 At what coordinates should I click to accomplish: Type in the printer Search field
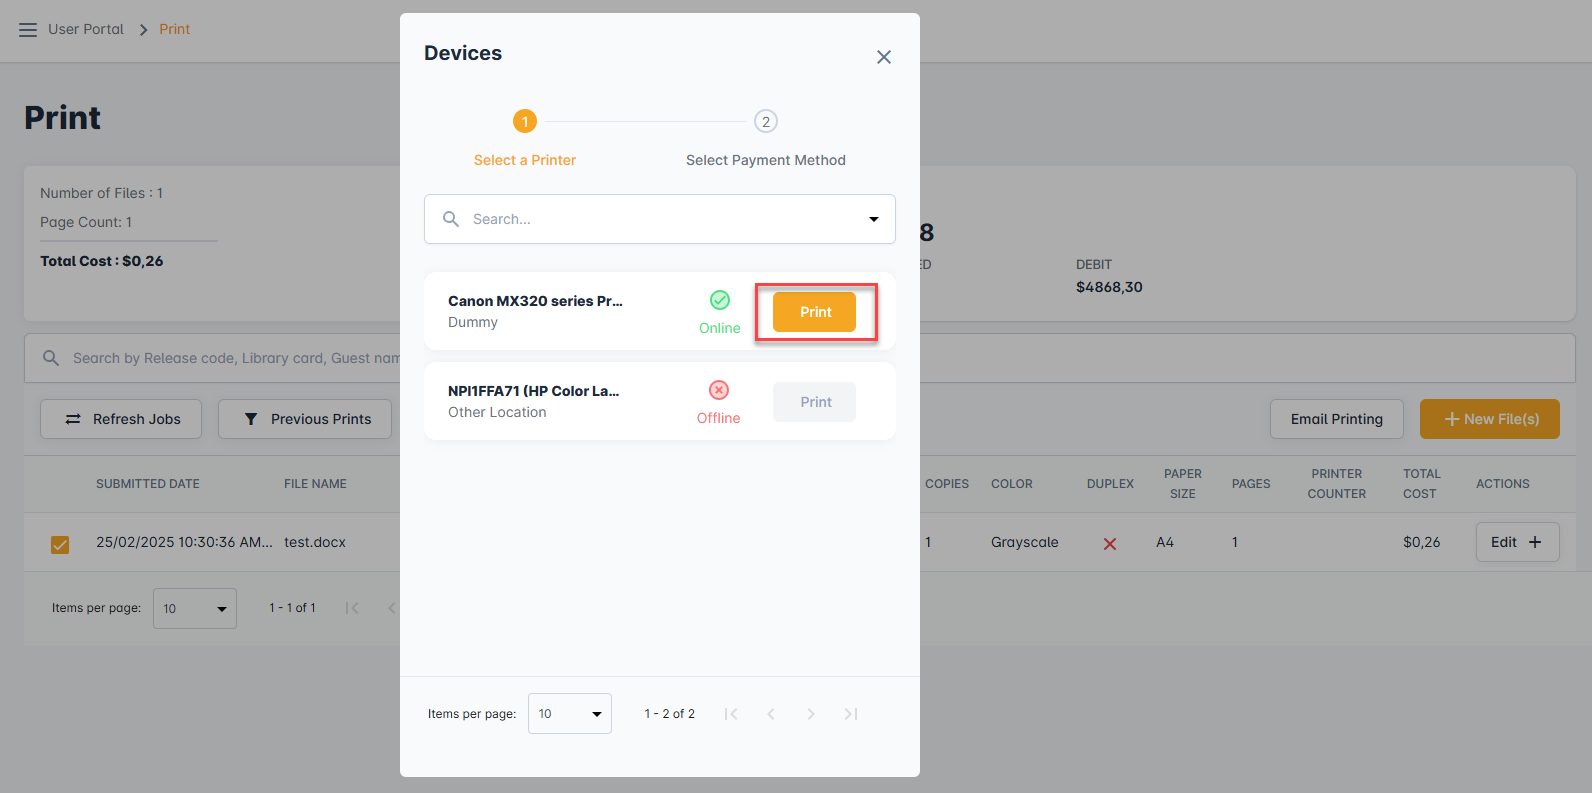[x=660, y=219]
